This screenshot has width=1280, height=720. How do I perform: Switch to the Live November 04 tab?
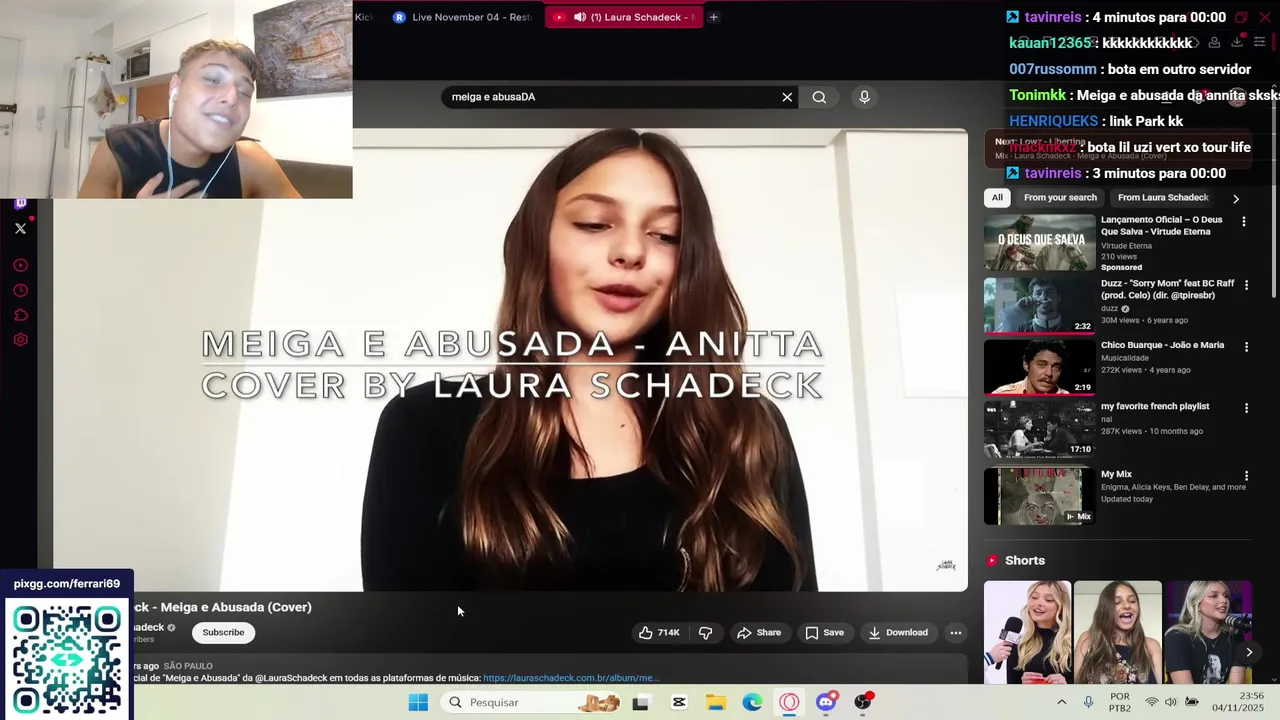point(463,17)
